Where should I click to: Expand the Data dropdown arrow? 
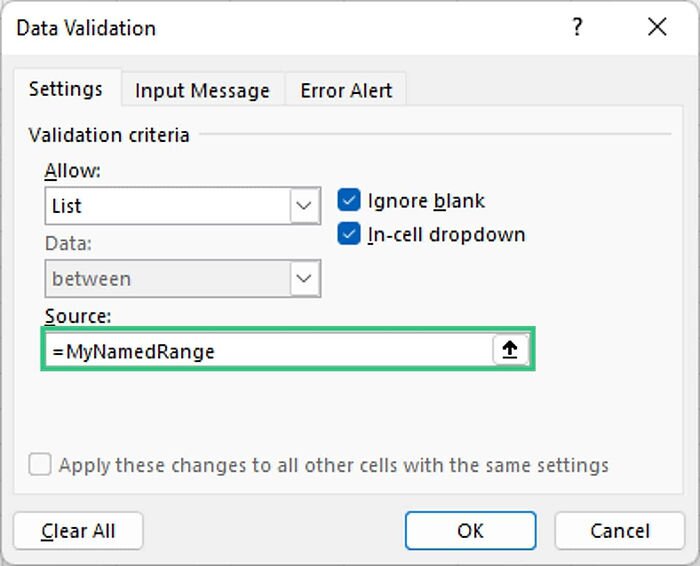[x=304, y=279]
